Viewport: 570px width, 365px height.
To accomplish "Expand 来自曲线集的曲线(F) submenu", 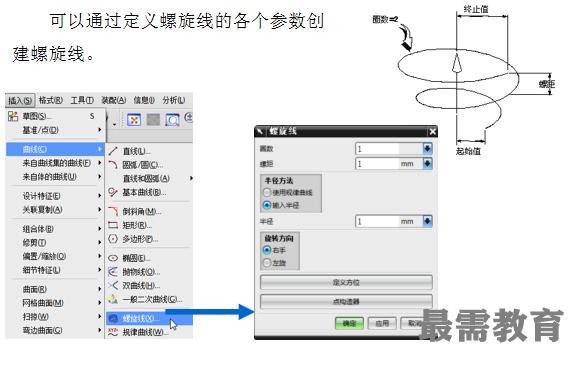I will coord(55,163).
